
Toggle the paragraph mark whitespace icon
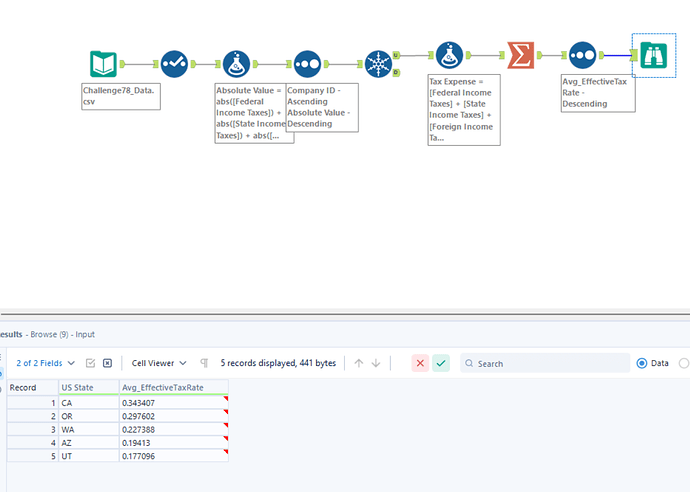click(204, 363)
